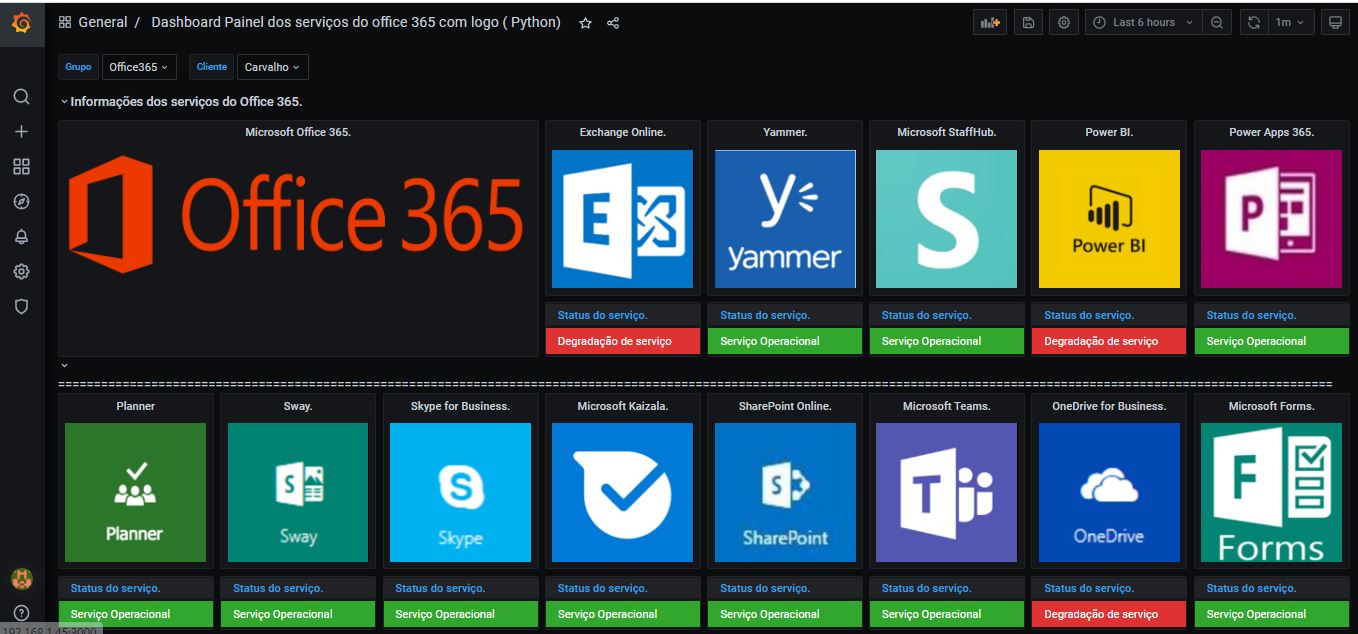The width and height of the screenshot is (1358, 634).
Task: Click Exchange Online's Degradação de serviço status
Action: coord(622,341)
